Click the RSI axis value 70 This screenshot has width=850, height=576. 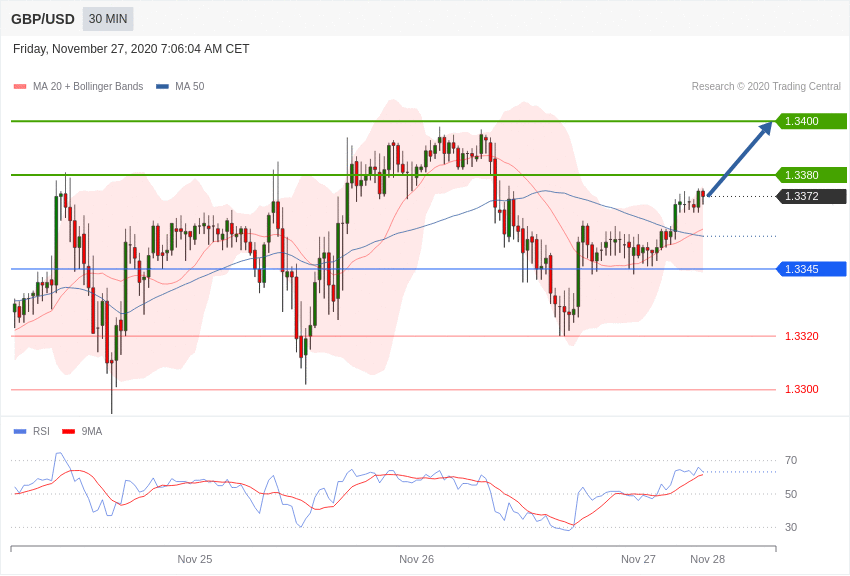[791, 460]
